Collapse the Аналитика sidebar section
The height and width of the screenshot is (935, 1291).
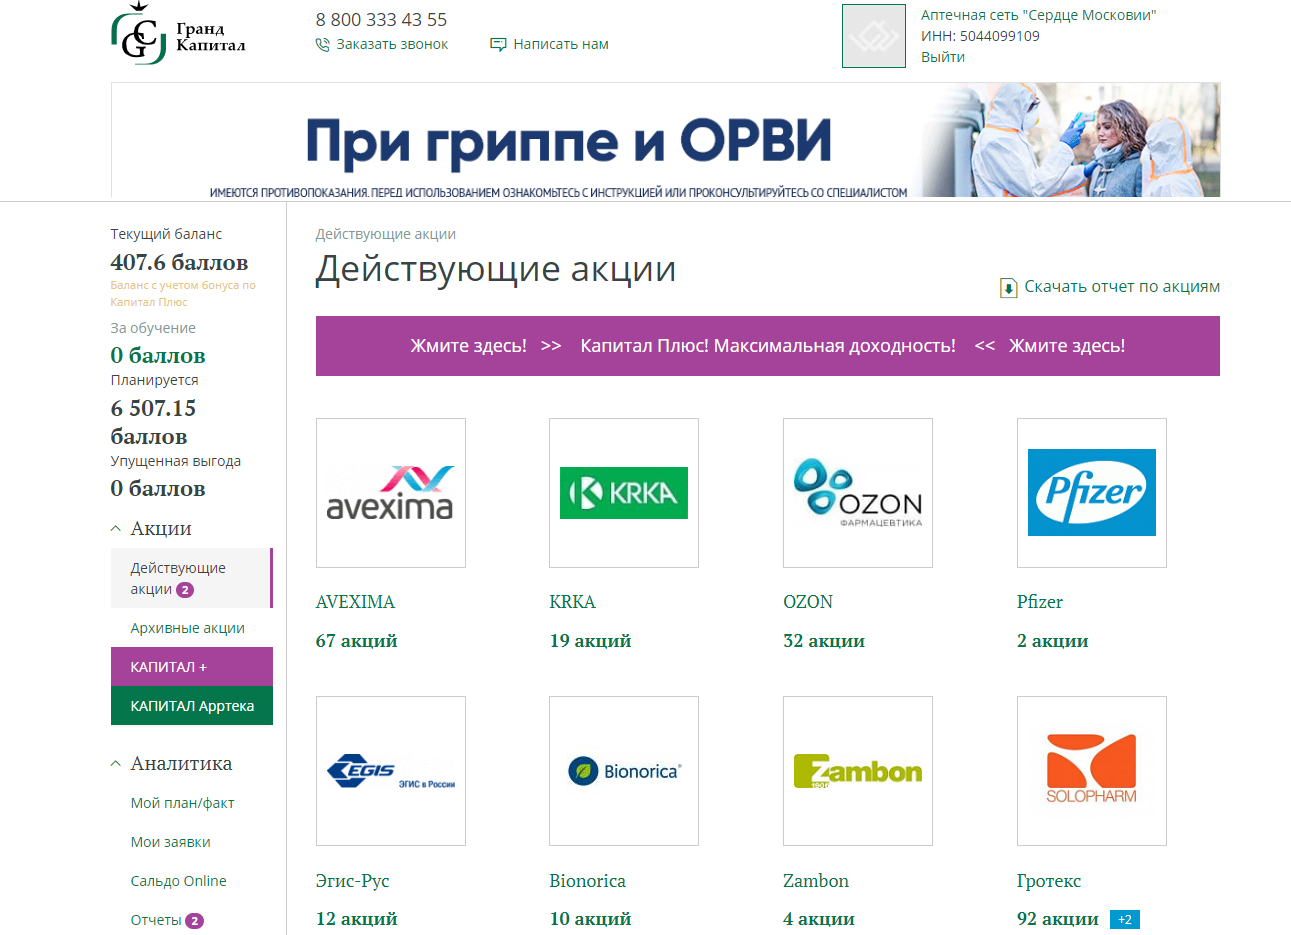[x=171, y=764]
